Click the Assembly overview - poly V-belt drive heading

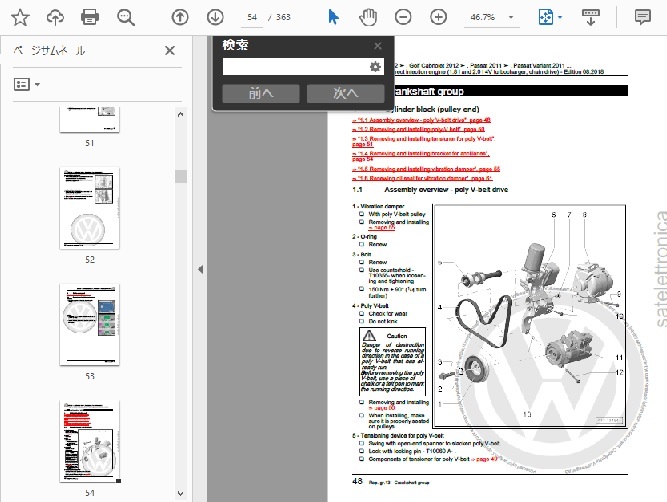[446, 190]
